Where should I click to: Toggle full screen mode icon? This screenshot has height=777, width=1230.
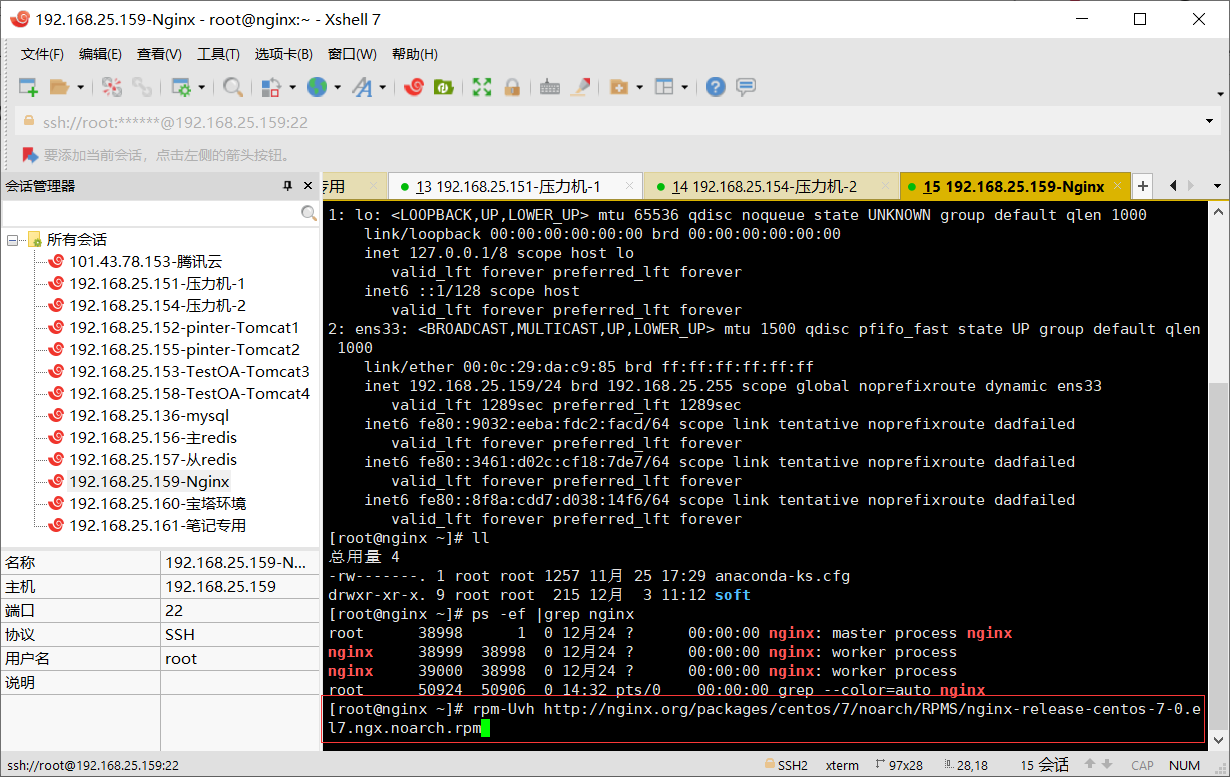482,87
